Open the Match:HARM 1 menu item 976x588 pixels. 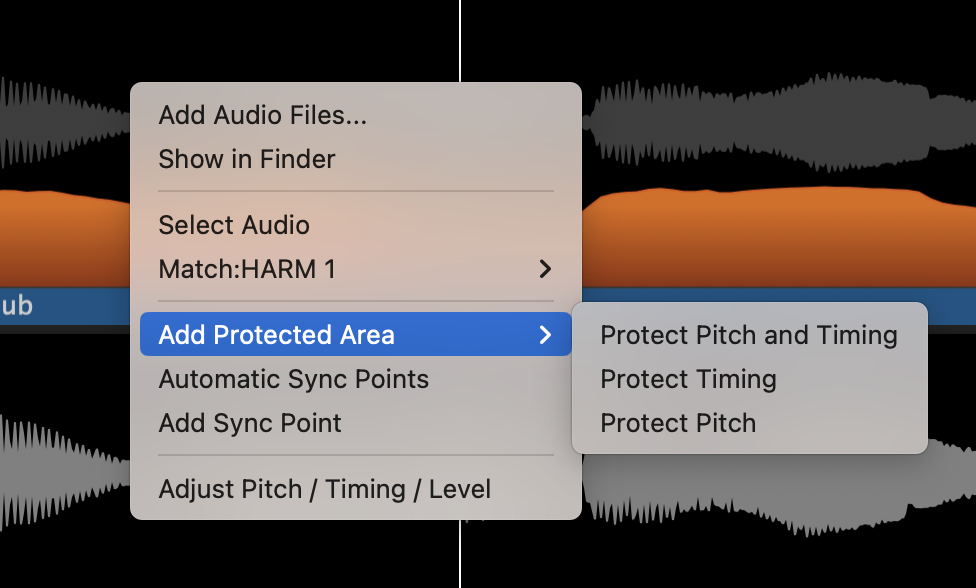pos(247,269)
